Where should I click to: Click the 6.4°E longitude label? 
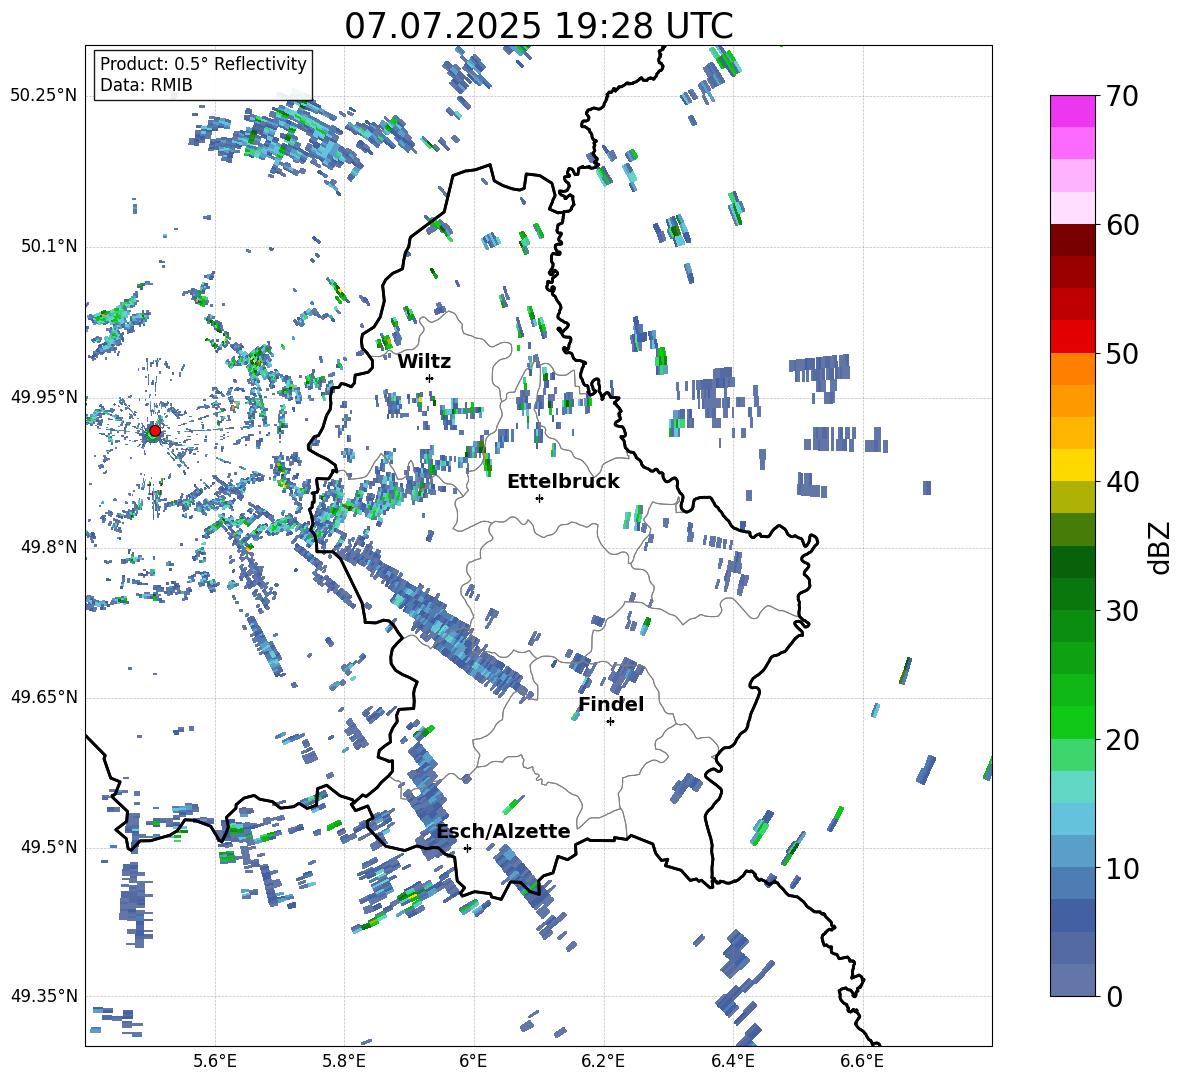pos(732,1061)
